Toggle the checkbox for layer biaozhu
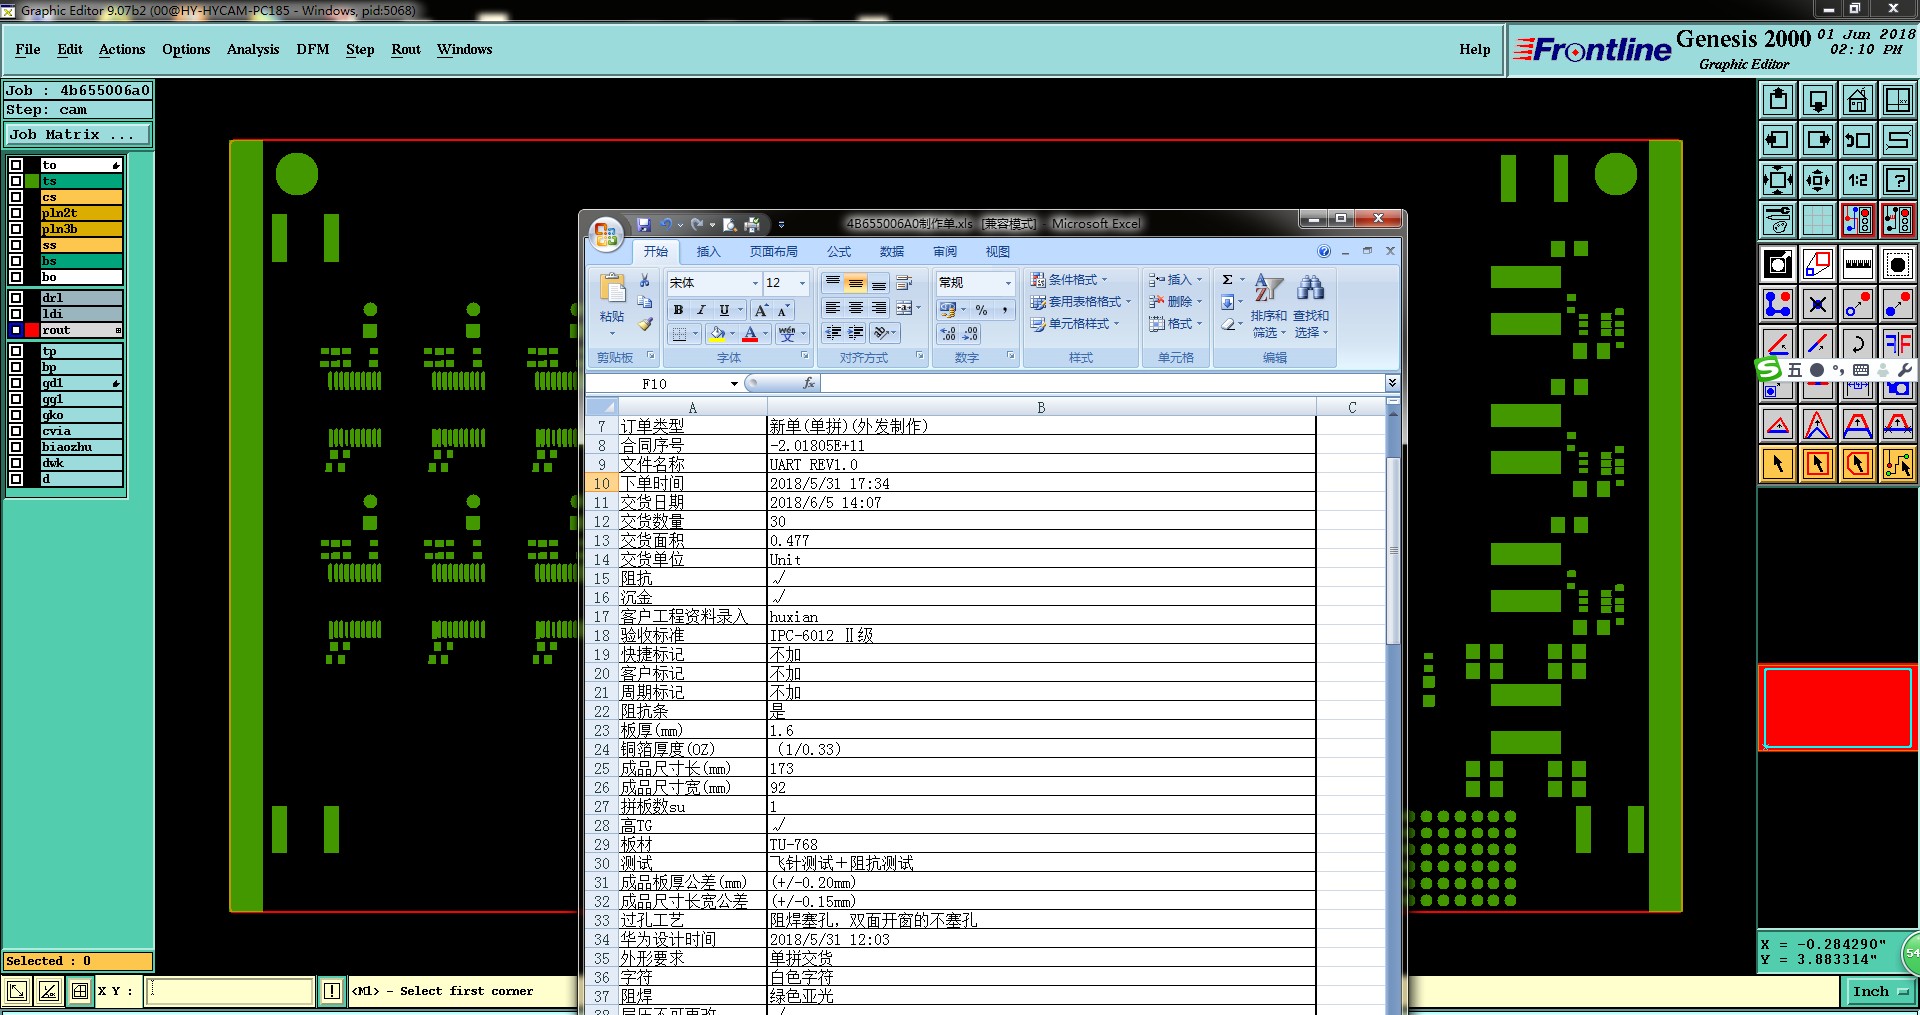Screen dimensions: 1920x1015 pos(16,447)
